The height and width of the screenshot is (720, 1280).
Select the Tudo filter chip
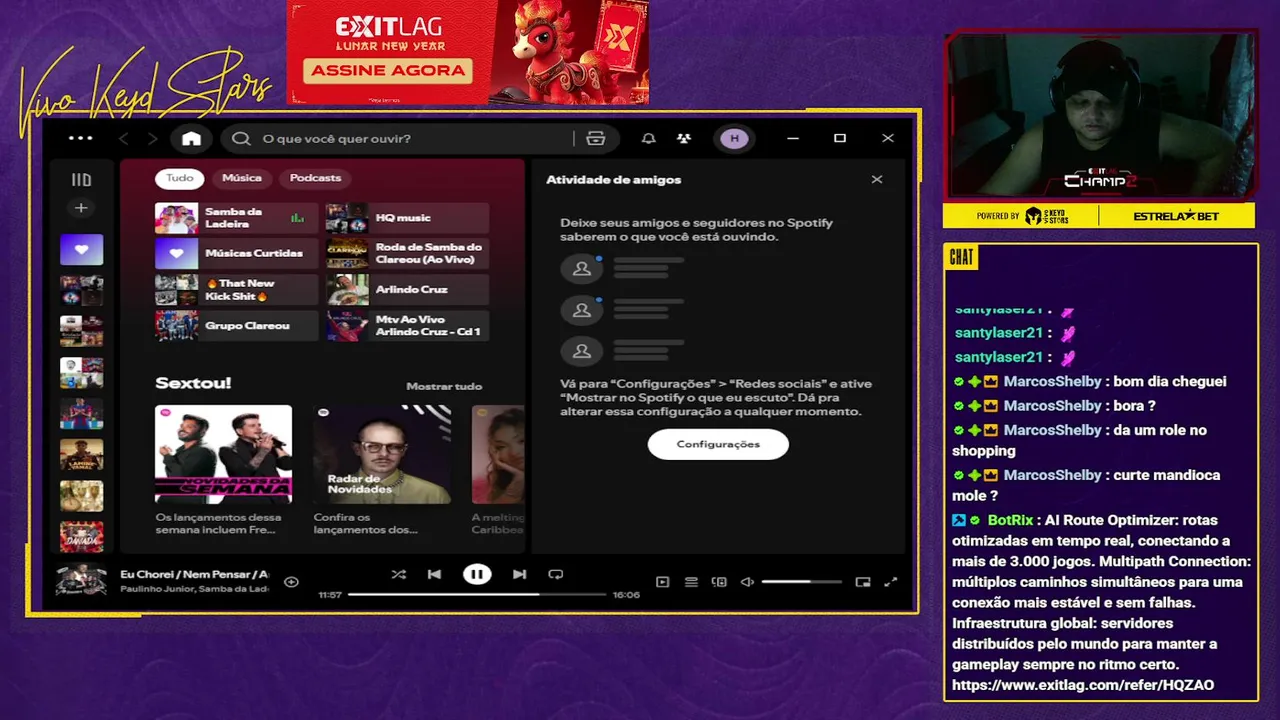(180, 178)
